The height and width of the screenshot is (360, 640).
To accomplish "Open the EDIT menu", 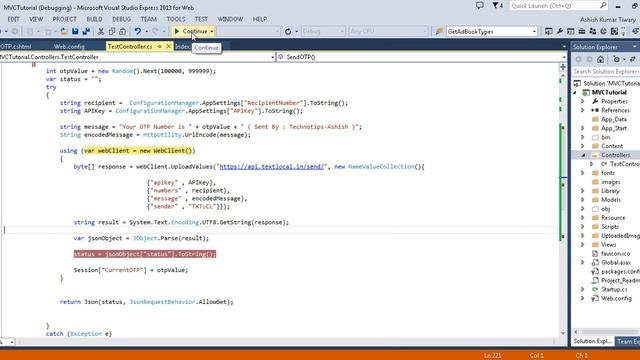I will coord(13,19).
